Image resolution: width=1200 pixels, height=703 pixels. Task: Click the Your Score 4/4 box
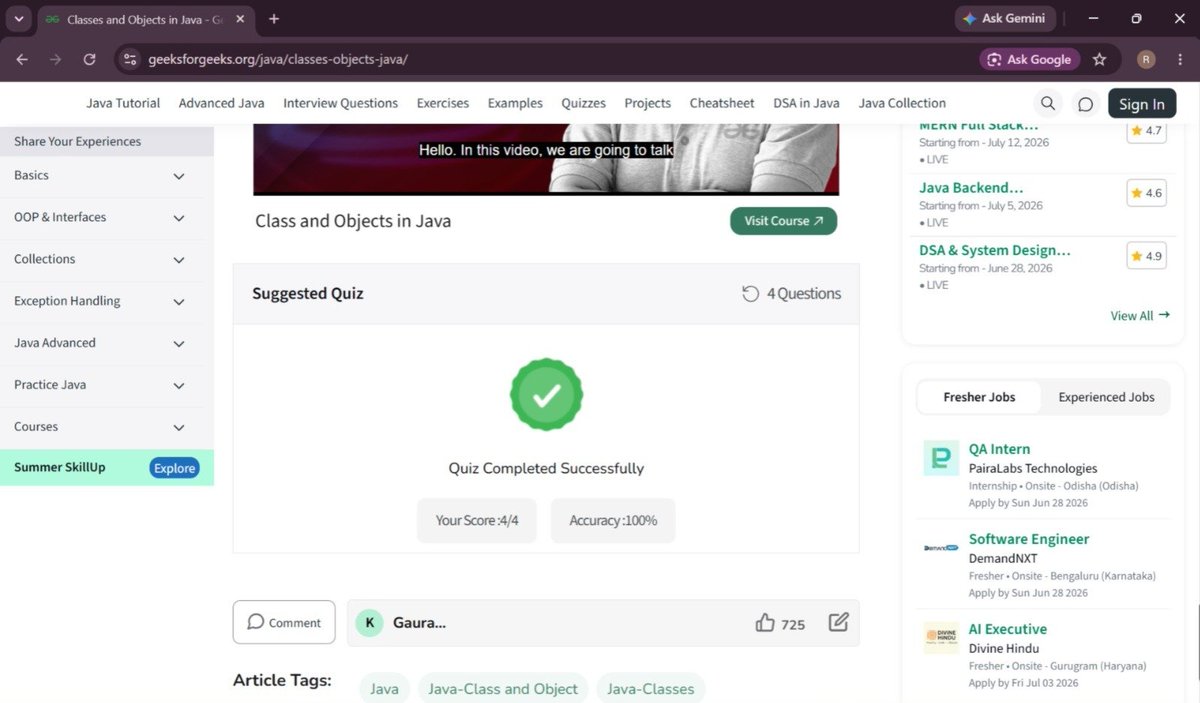coord(477,521)
